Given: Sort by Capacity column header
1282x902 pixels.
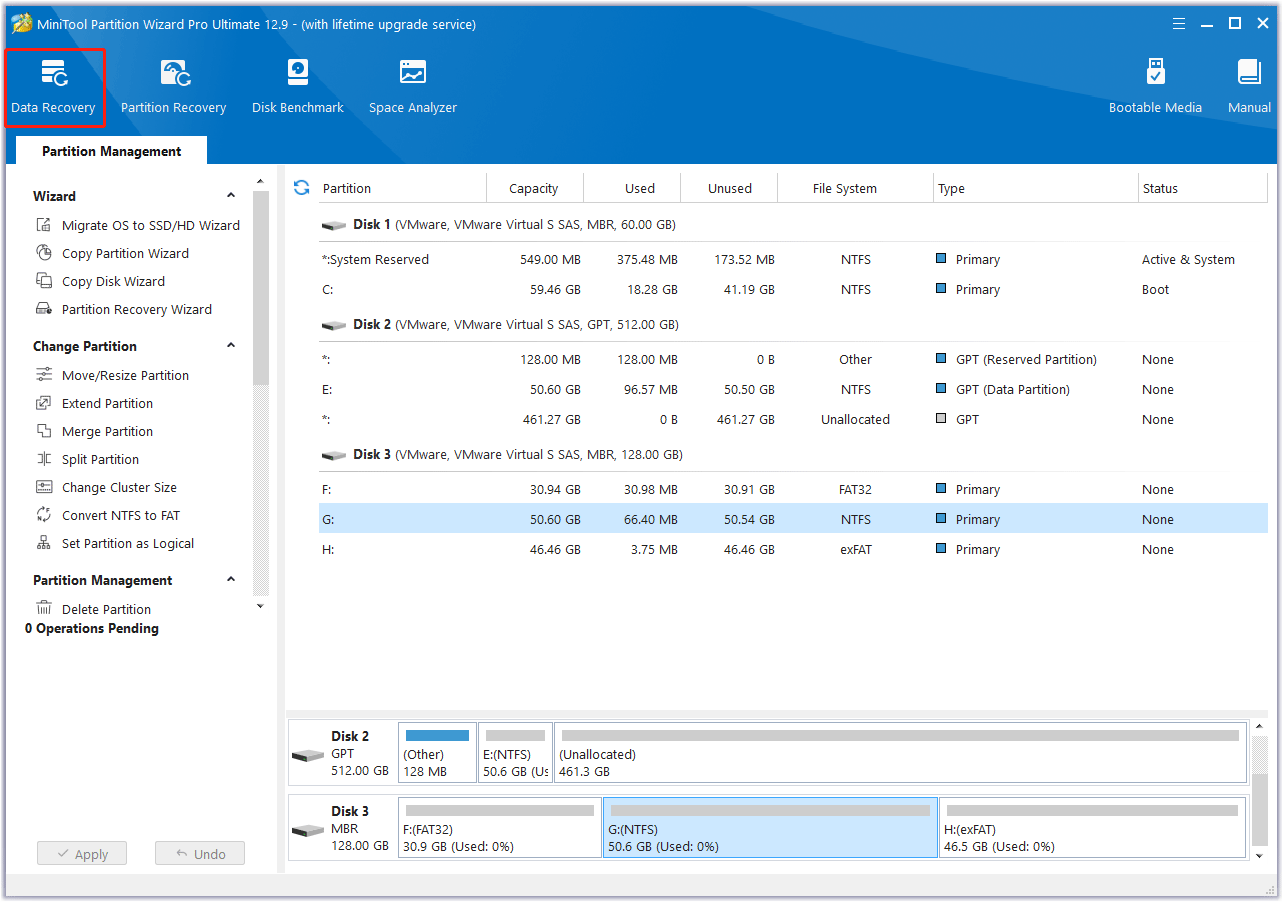Looking at the screenshot, I should point(534,188).
